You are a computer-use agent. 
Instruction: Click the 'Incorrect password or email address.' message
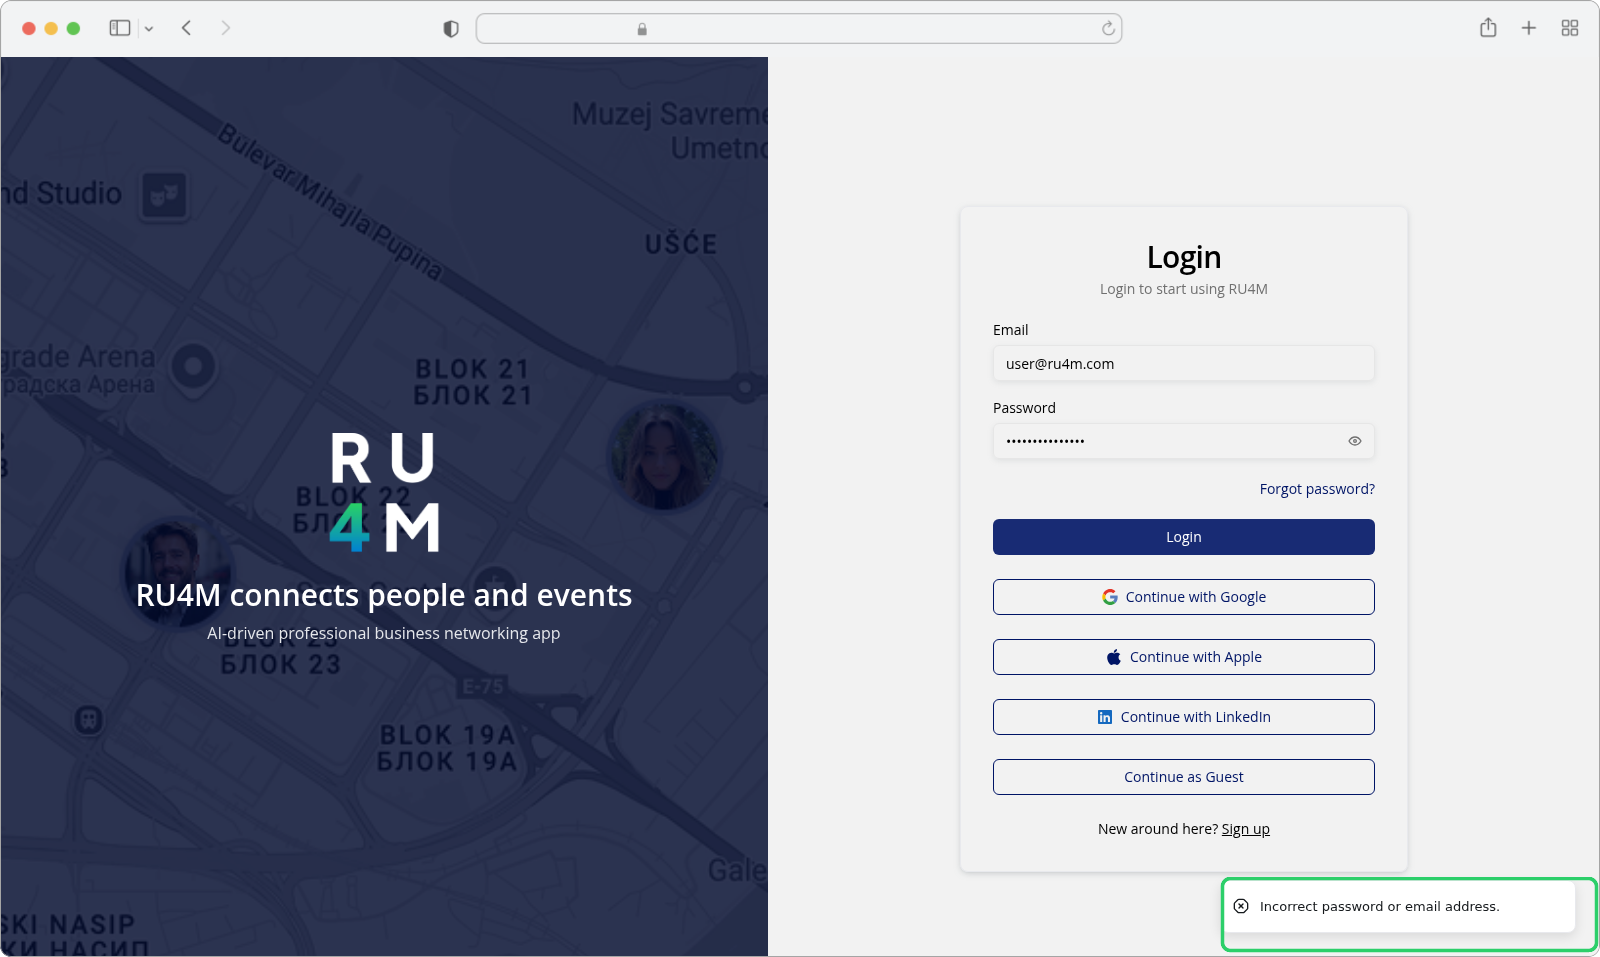coord(1380,907)
